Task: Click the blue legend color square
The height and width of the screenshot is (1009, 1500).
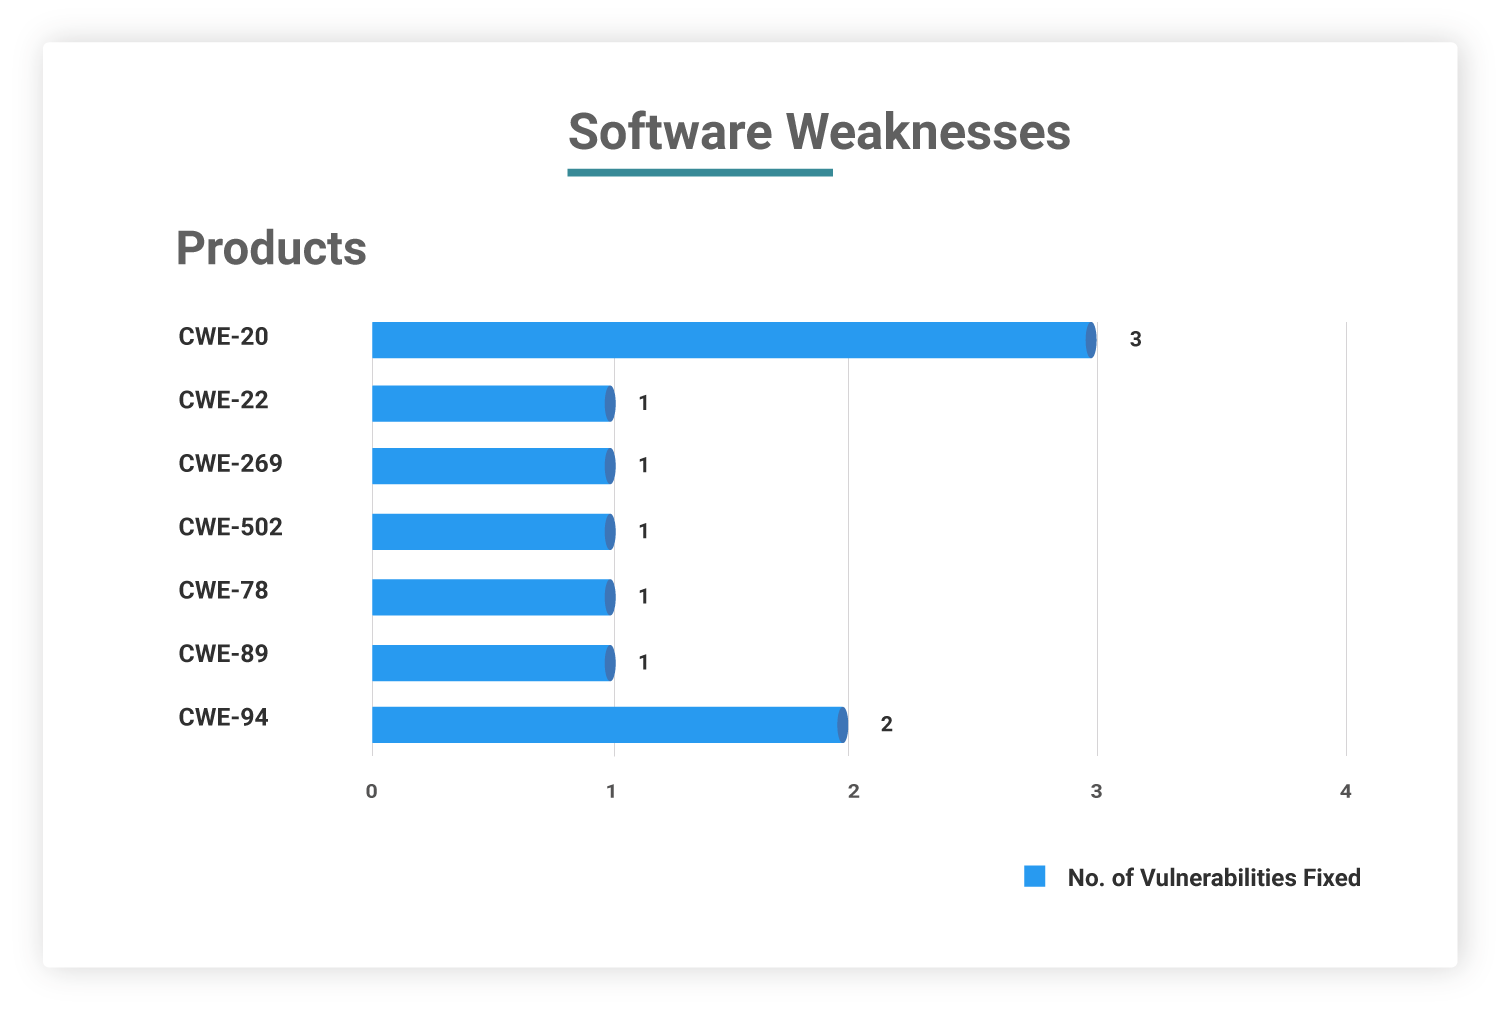Action: point(1034,877)
